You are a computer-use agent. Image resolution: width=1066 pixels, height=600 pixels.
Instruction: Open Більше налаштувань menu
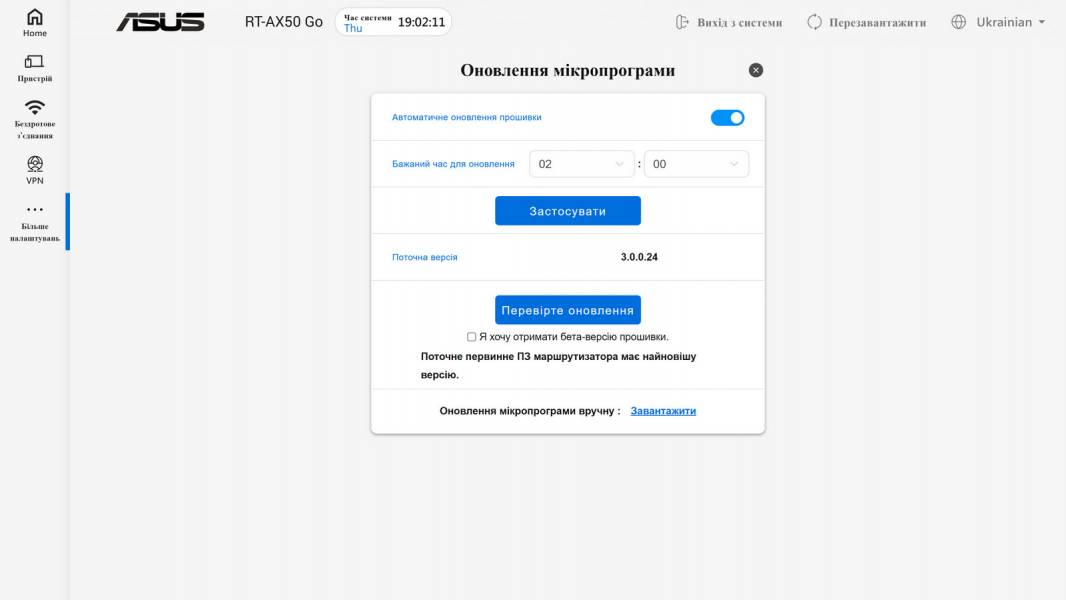(35, 224)
